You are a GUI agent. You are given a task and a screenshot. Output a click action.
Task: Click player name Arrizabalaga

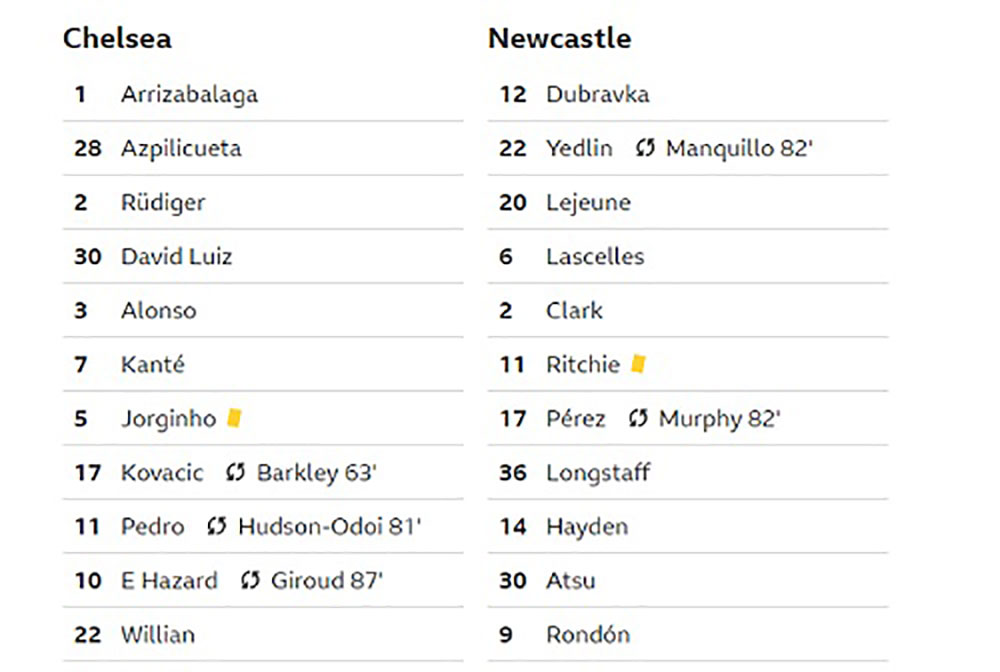coord(189,94)
